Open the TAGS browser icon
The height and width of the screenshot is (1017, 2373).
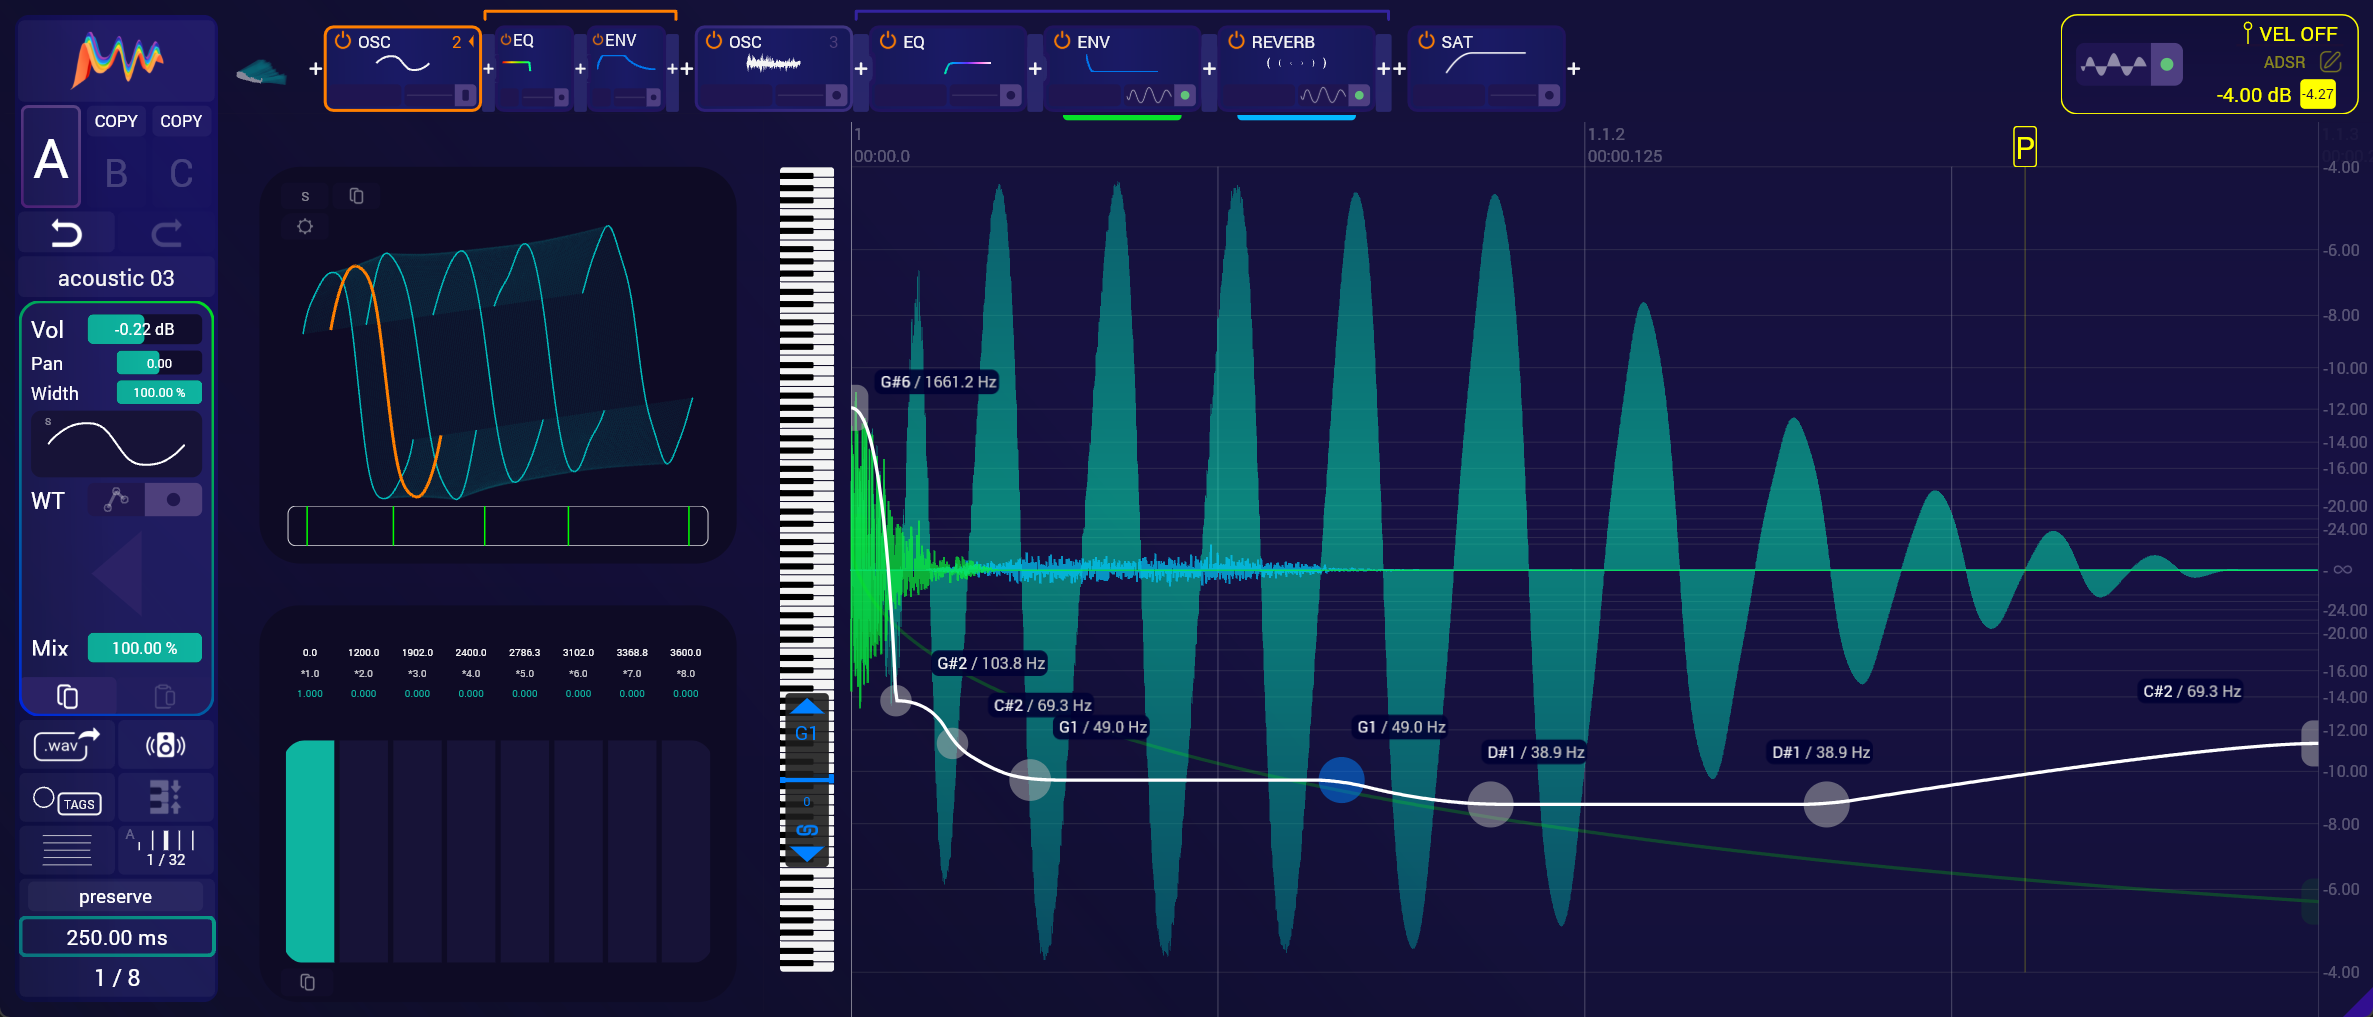pyautogui.click(x=67, y=801)
